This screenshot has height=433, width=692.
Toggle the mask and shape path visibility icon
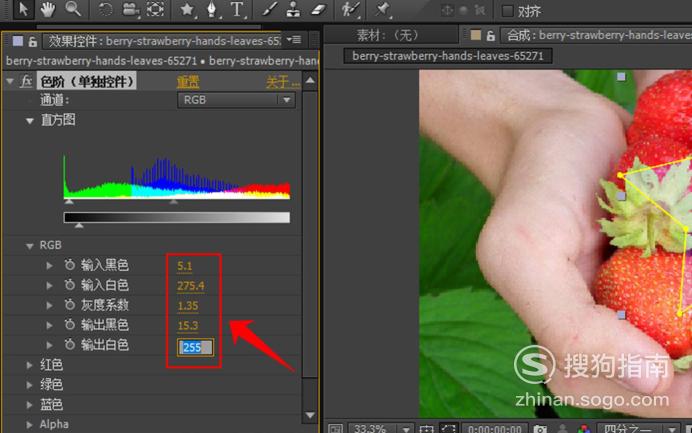[x=448, y=429]
